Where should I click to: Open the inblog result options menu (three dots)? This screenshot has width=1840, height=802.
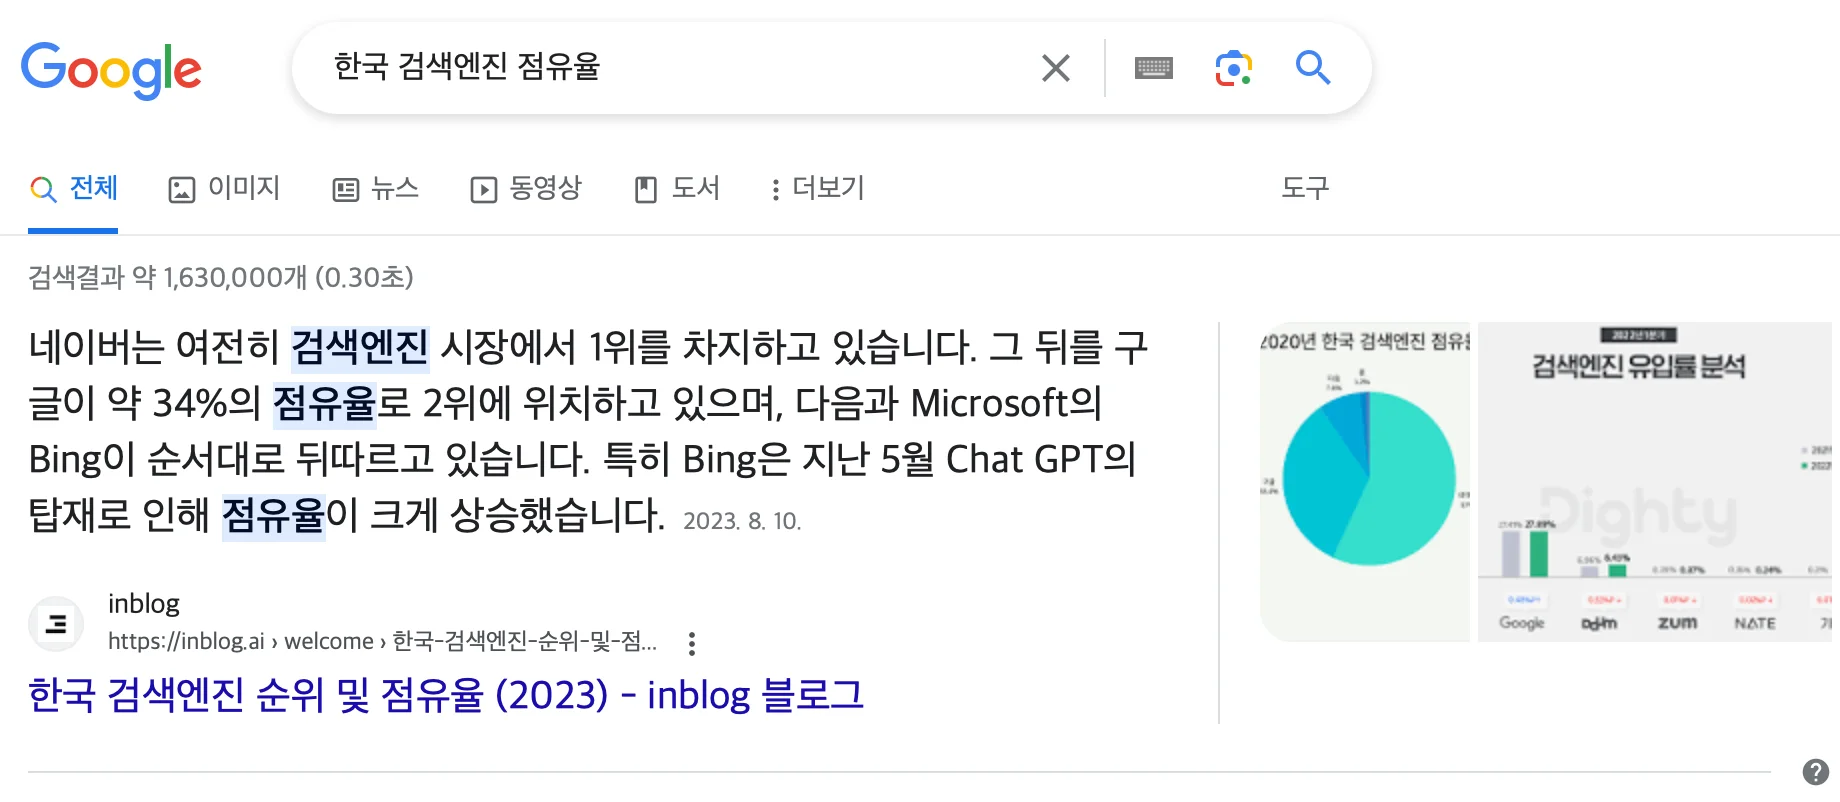pos(691,643)
